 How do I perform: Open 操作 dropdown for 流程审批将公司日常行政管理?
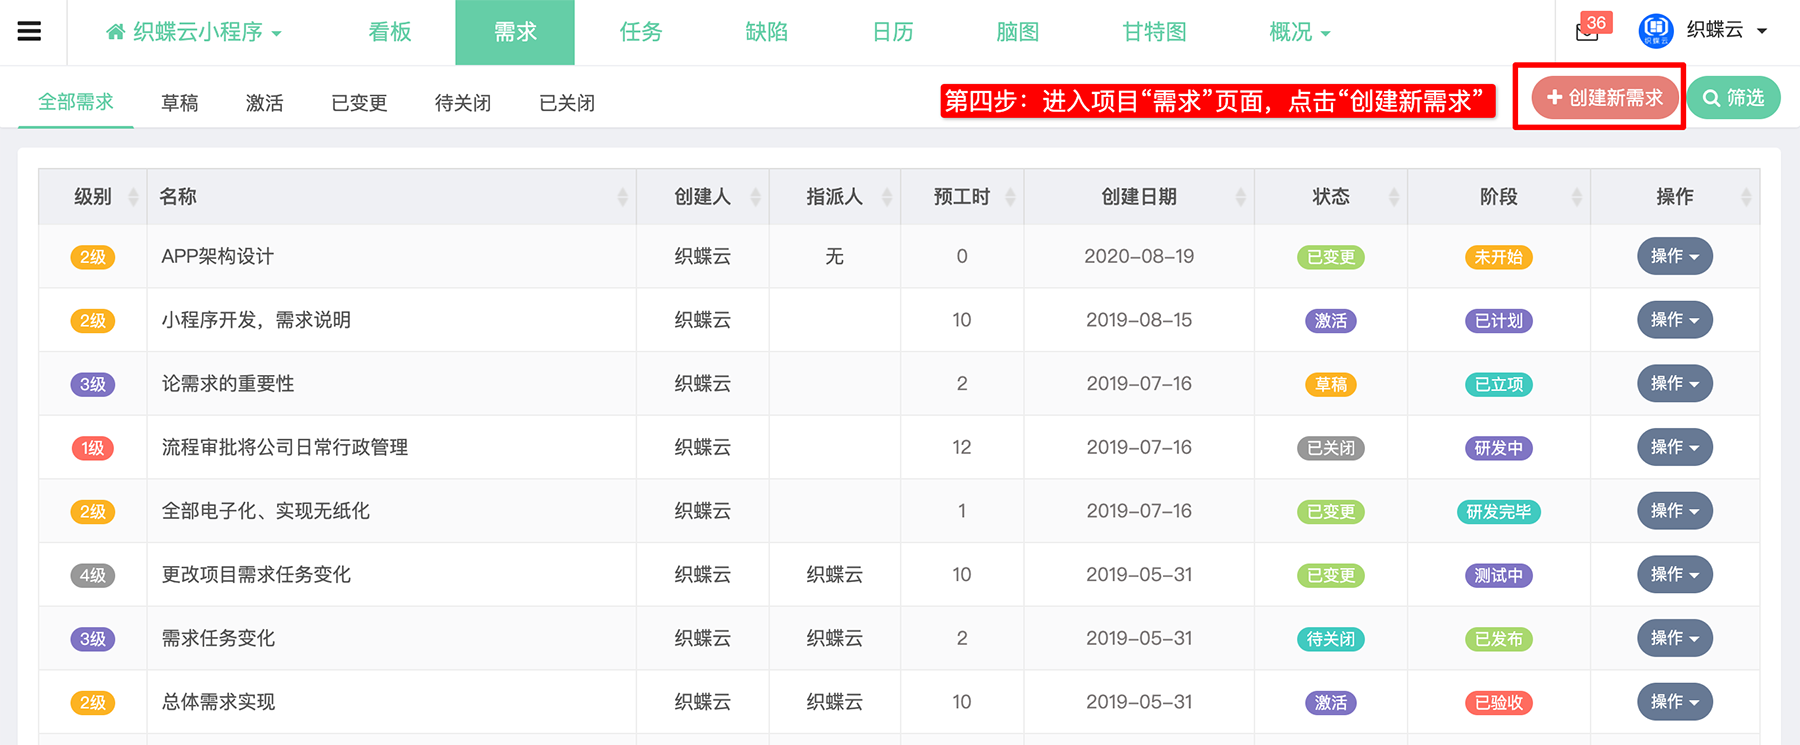pyautogui.click(x=1674, y=447)
